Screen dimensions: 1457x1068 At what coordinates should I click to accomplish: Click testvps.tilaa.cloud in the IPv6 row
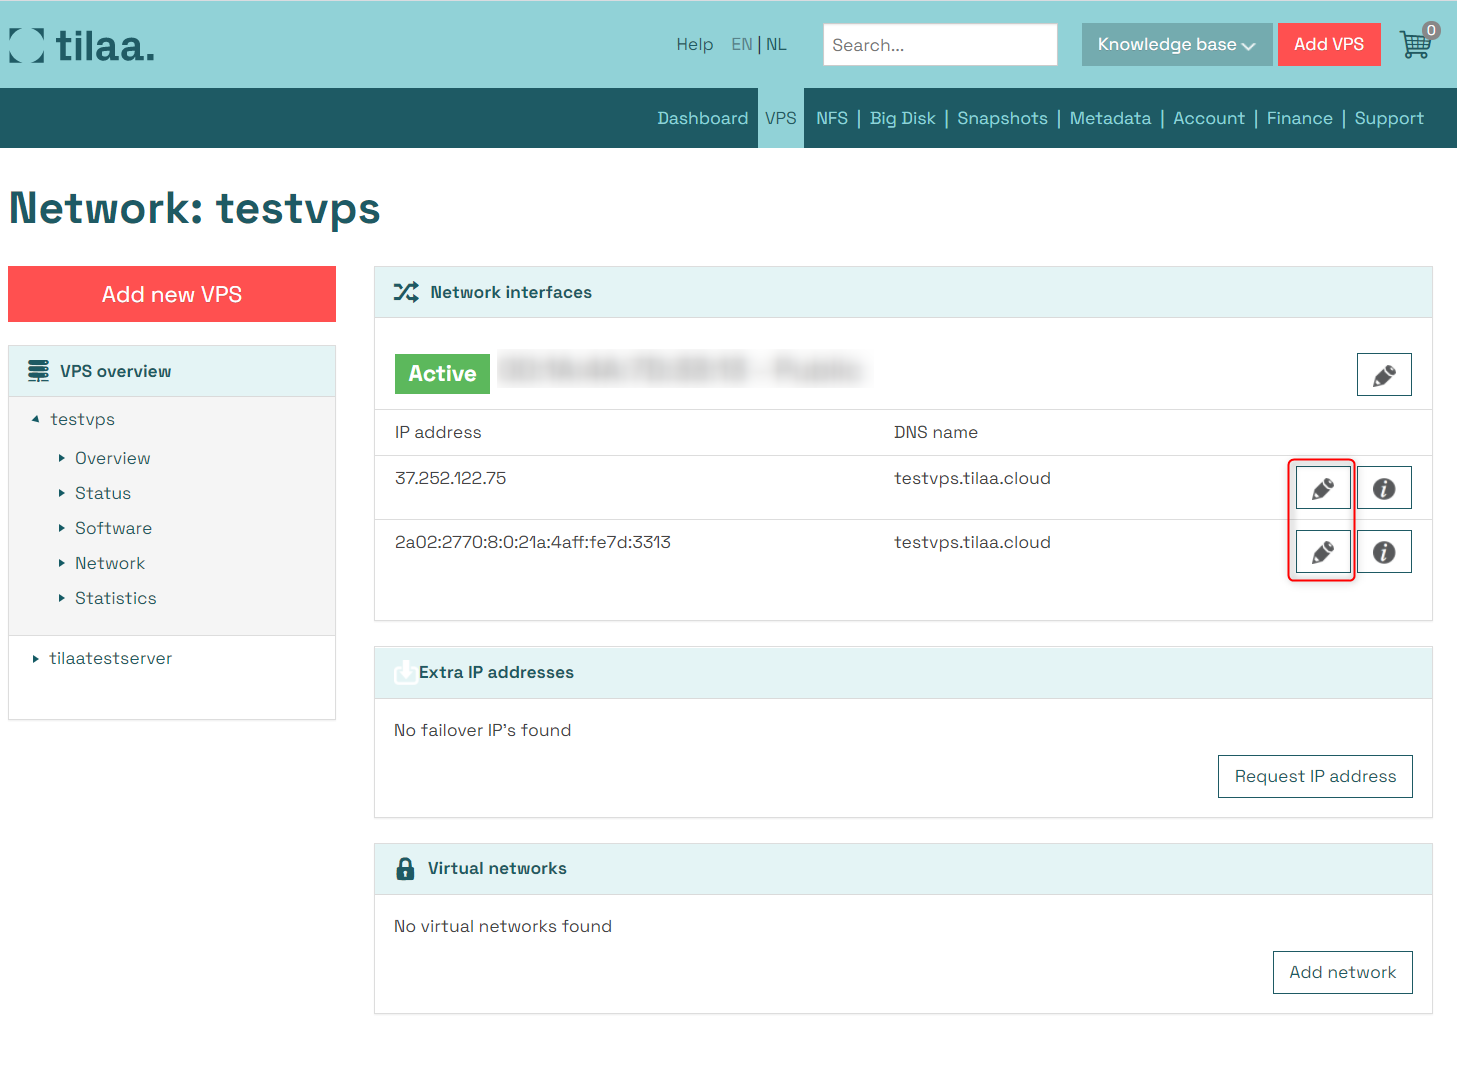click(x=972, y=542)
